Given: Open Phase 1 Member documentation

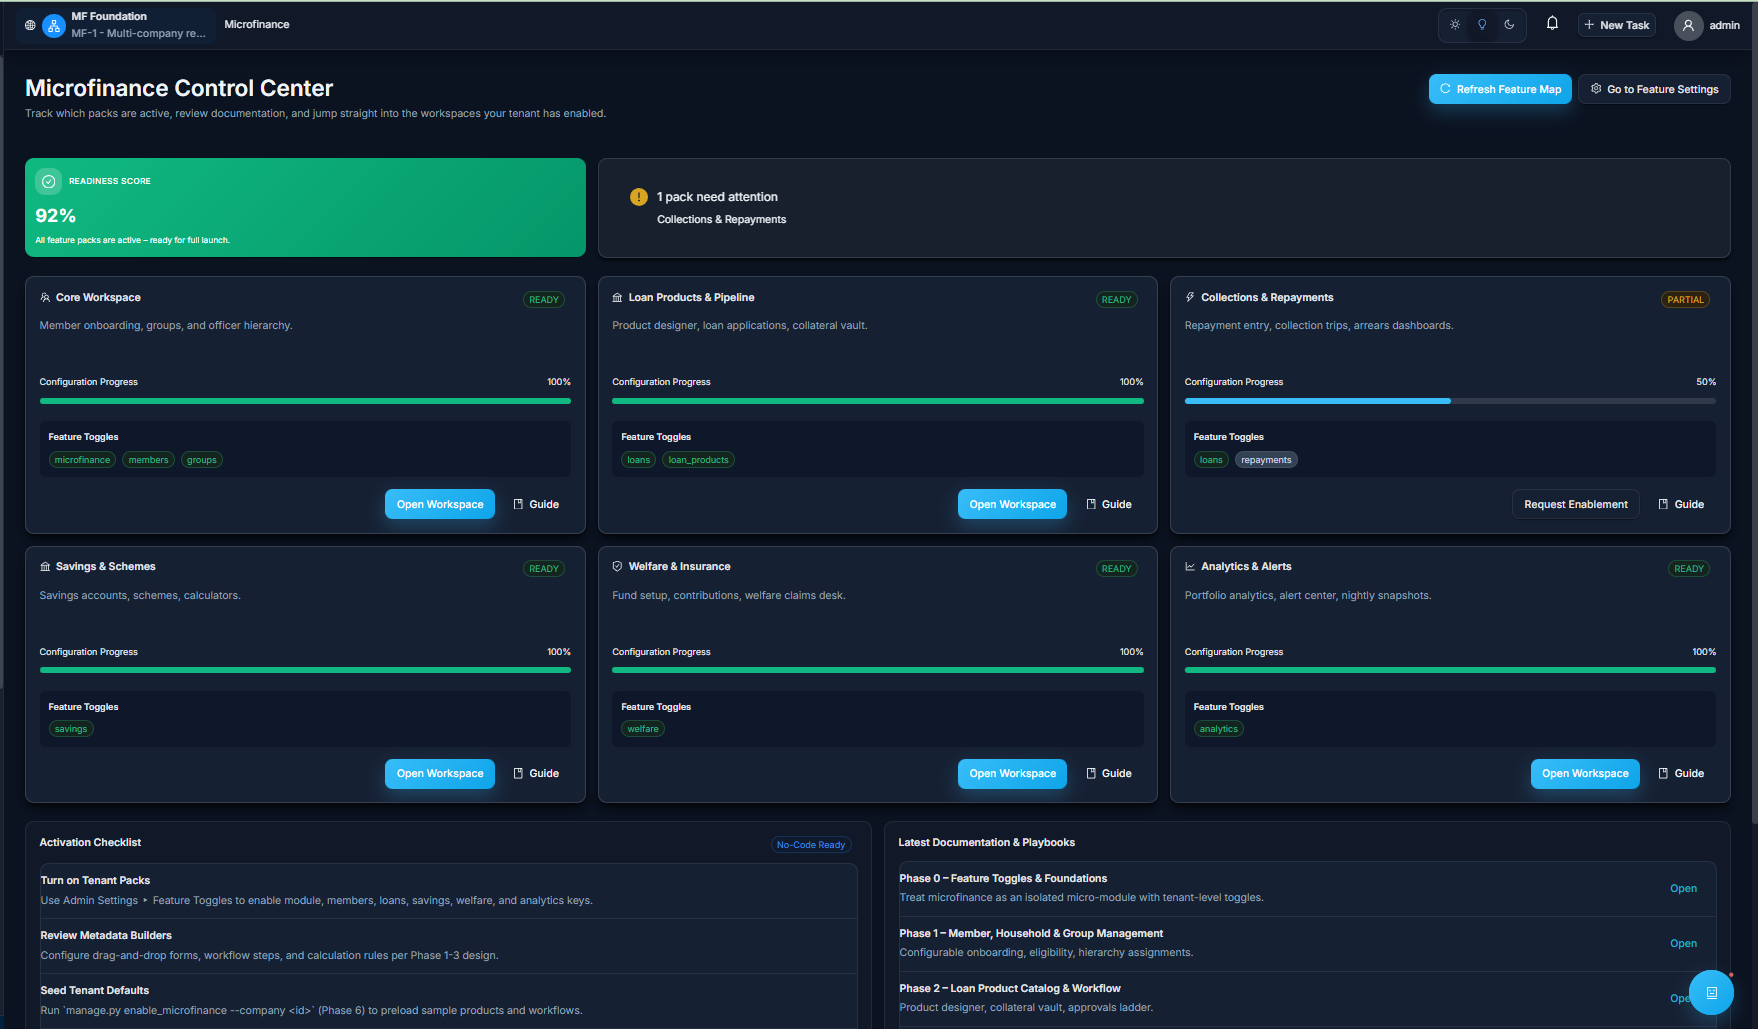Looking at the screenshot, I should [1683, 943].
